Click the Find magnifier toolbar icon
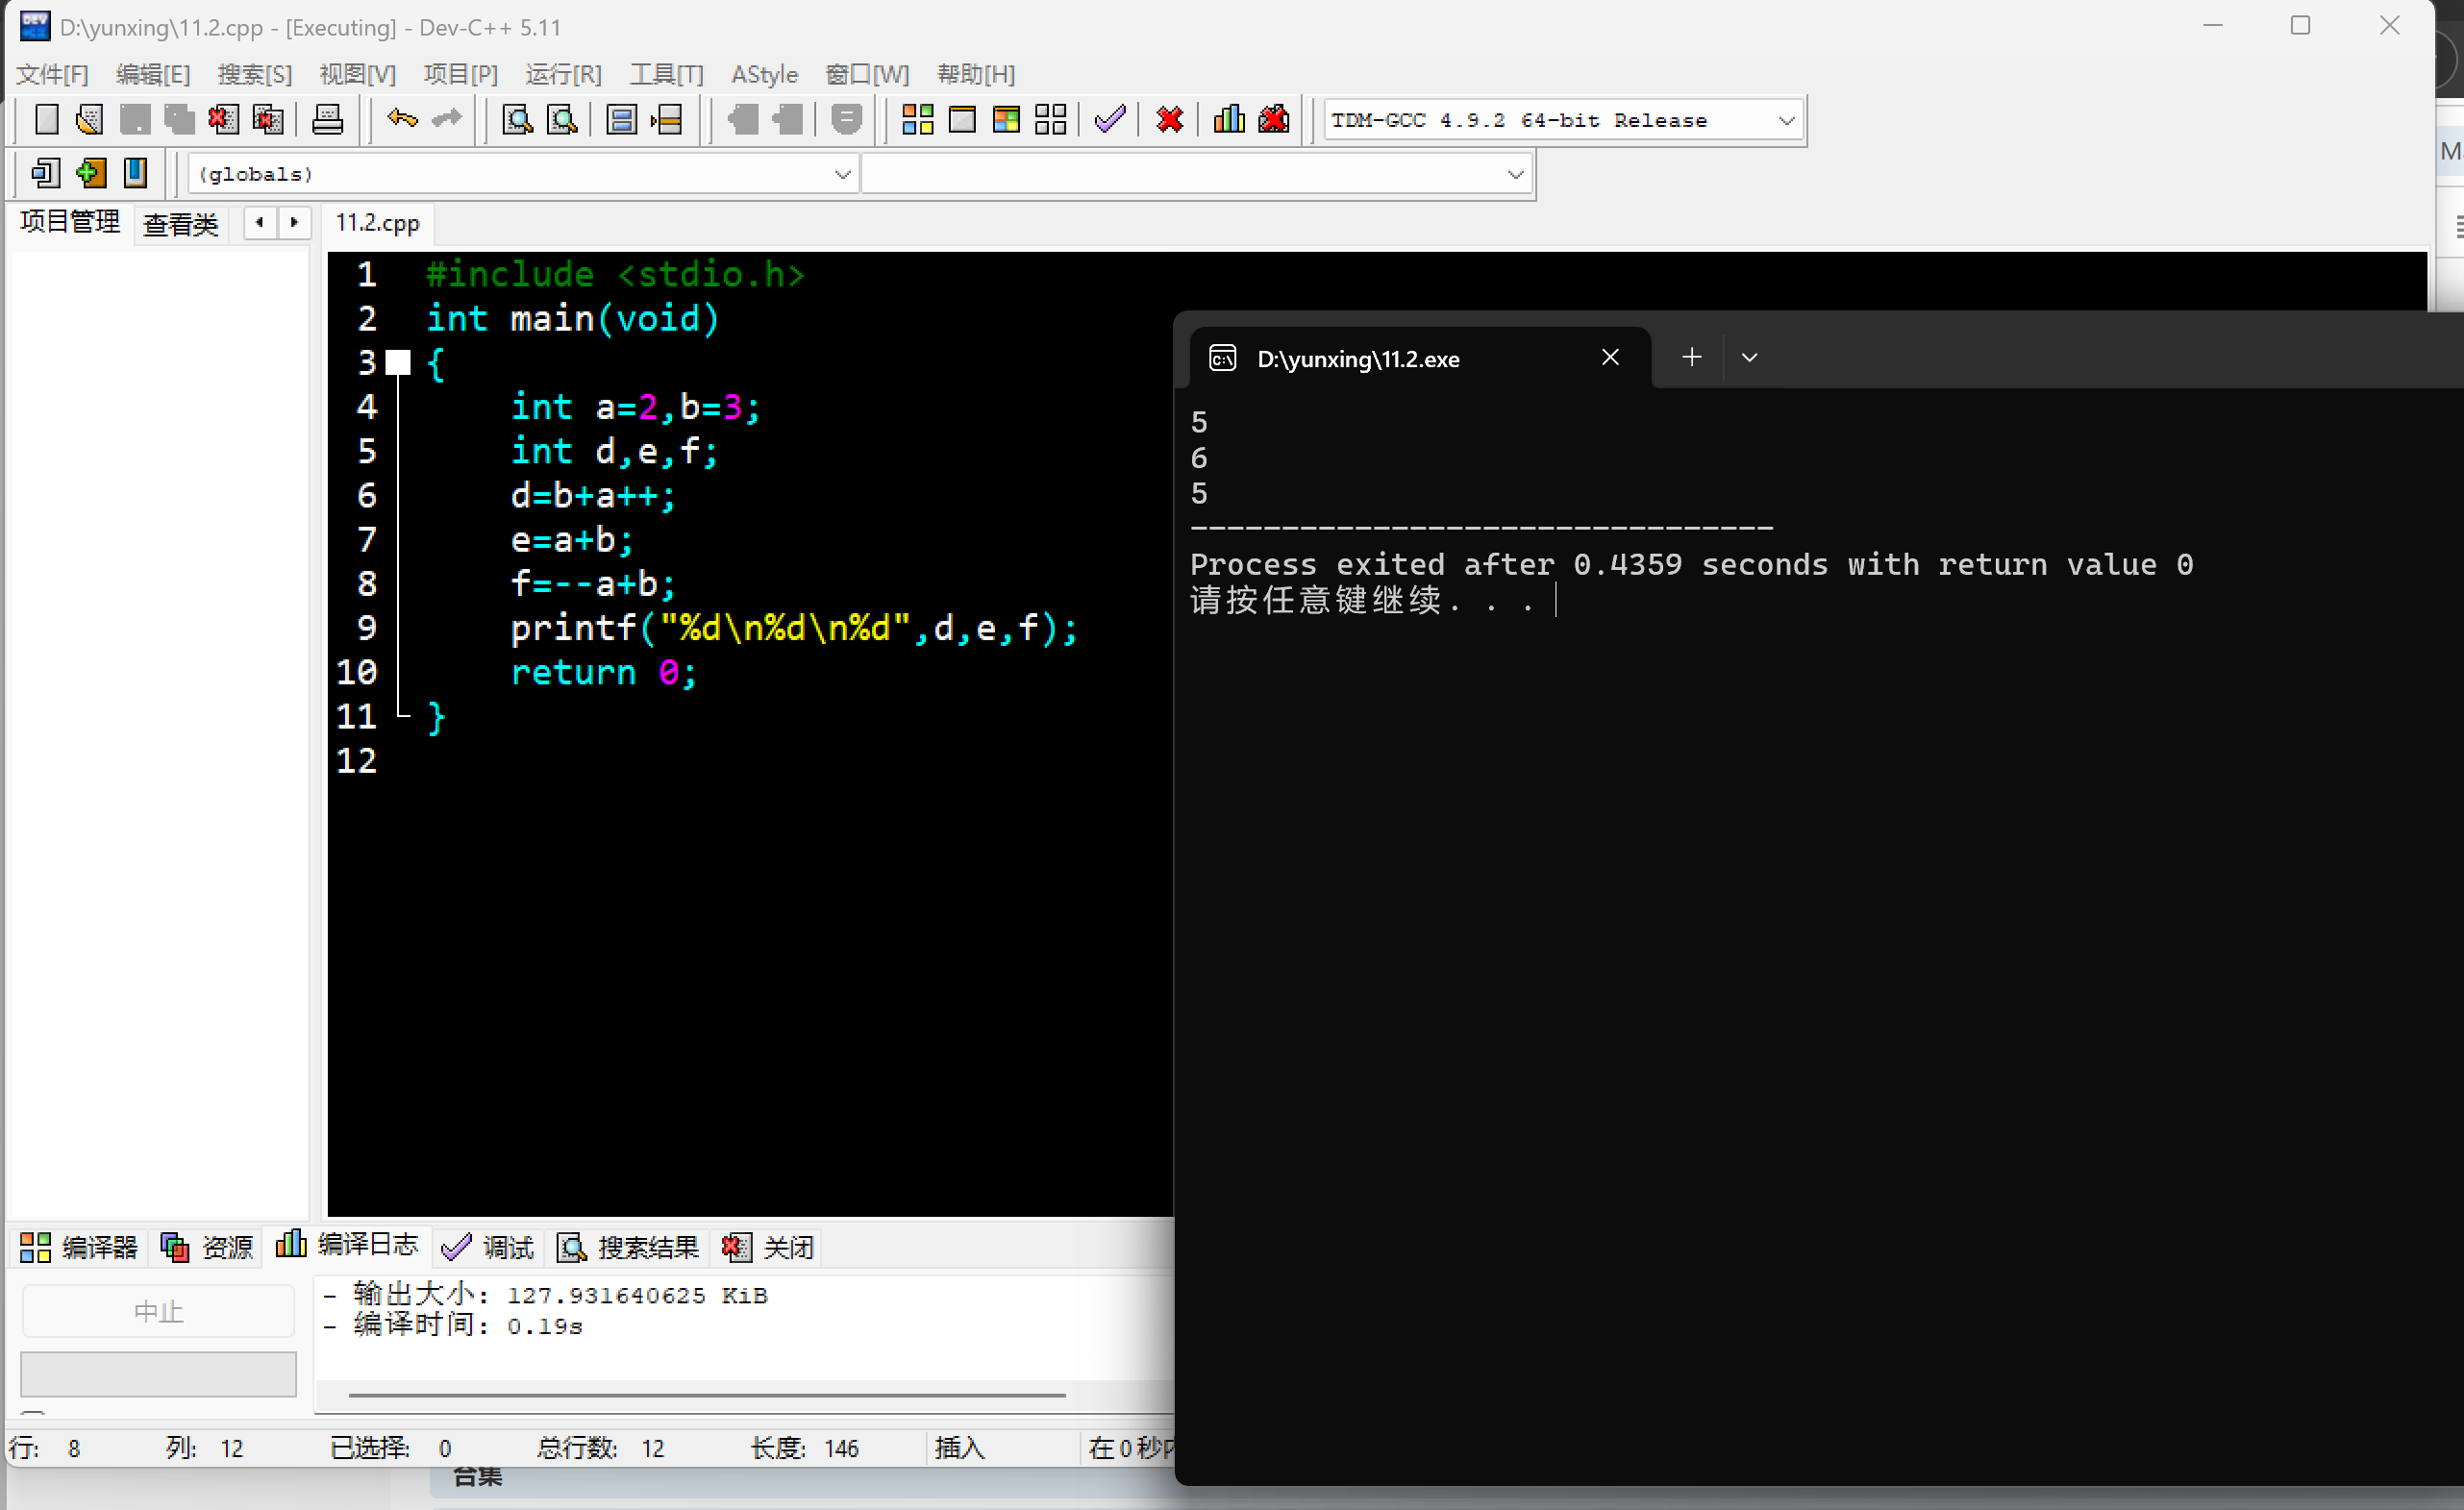 coord(517,120)
